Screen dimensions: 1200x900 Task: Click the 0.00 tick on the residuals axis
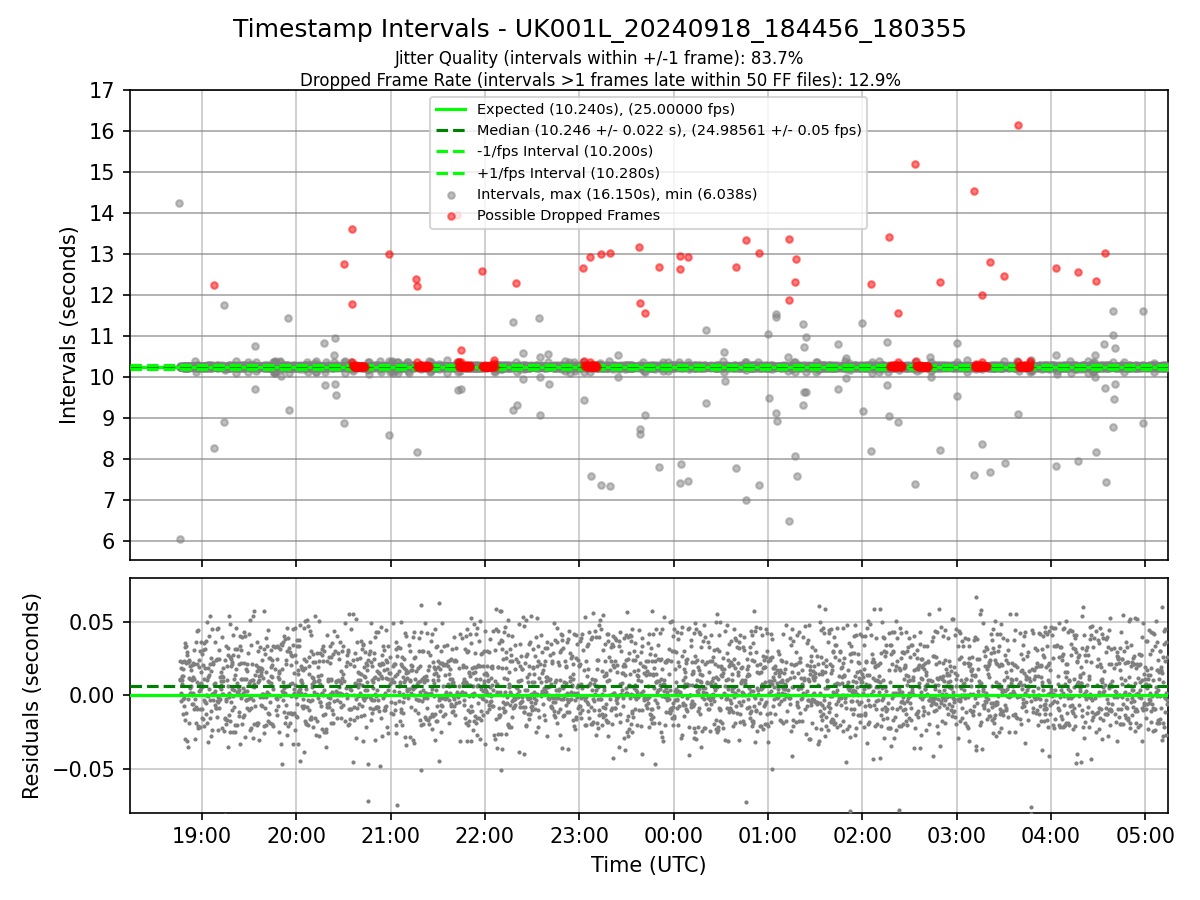[93, 695]
